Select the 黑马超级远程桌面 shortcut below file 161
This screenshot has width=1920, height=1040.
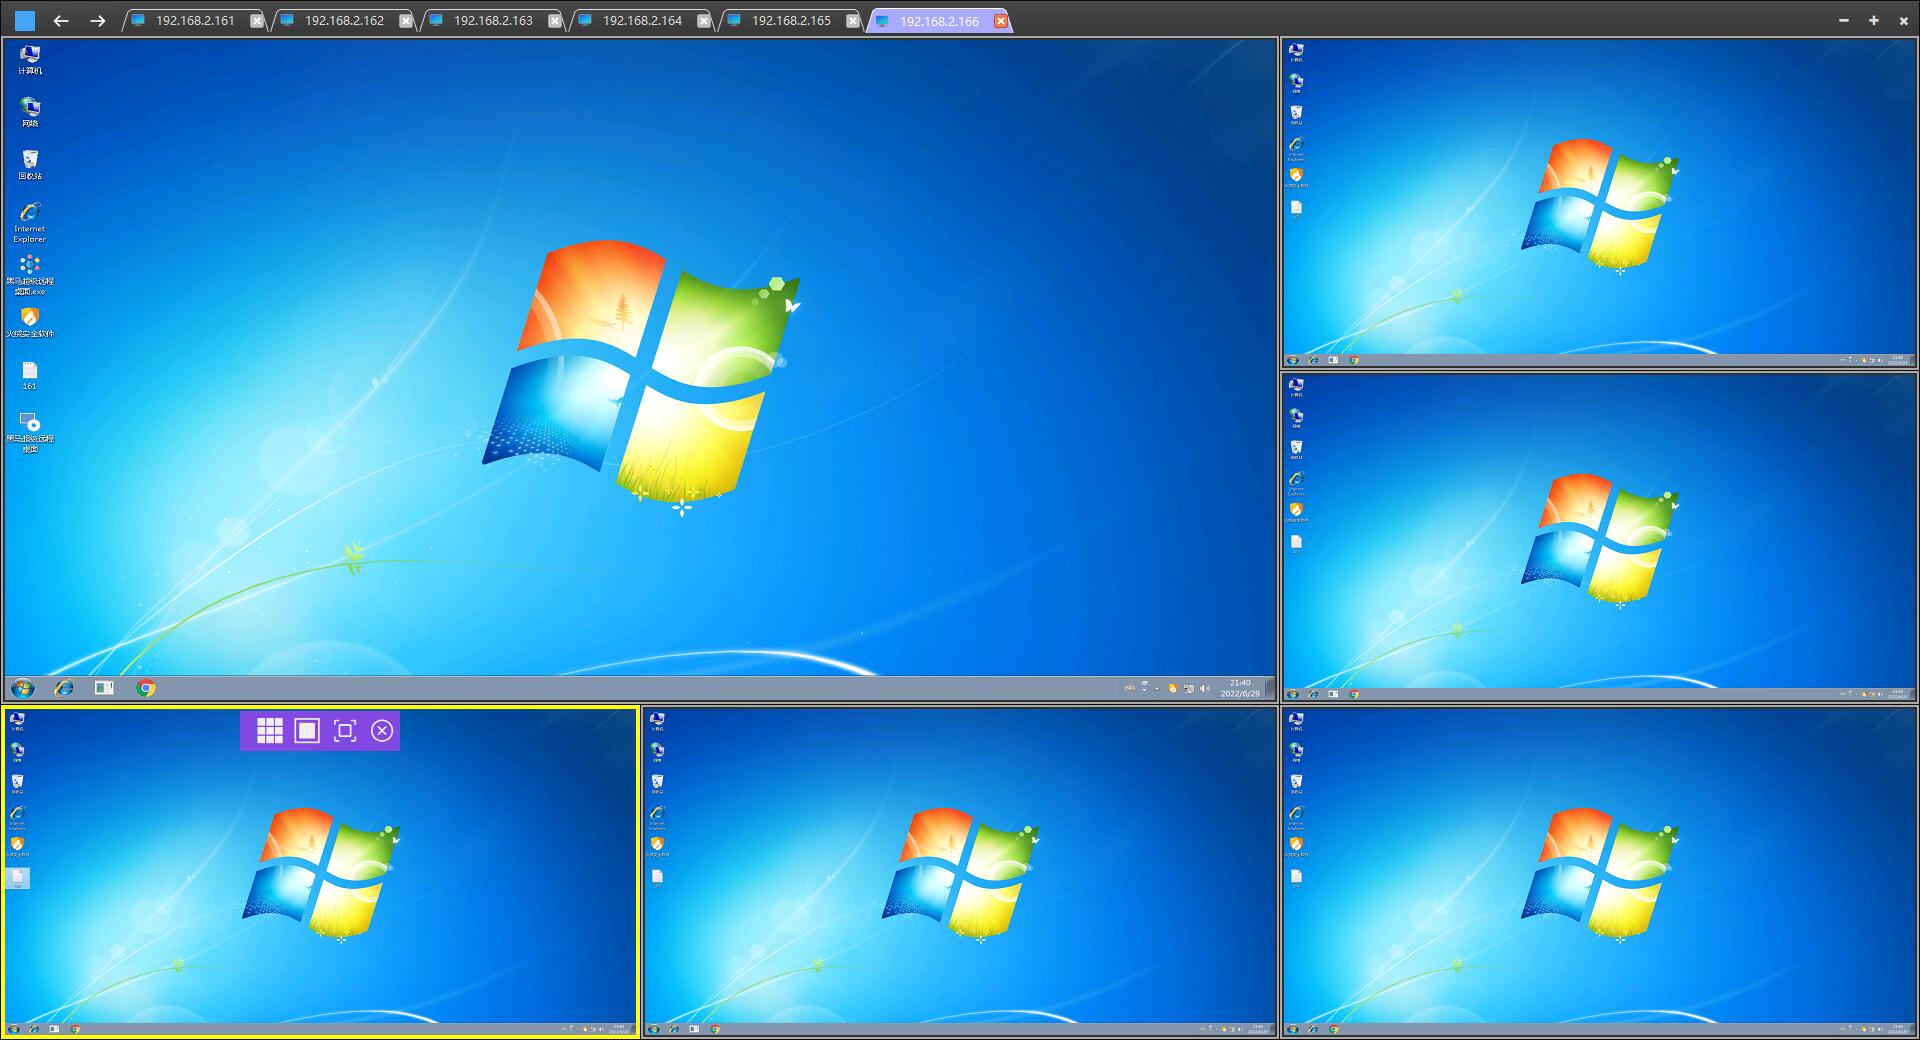tap(30, 432)
